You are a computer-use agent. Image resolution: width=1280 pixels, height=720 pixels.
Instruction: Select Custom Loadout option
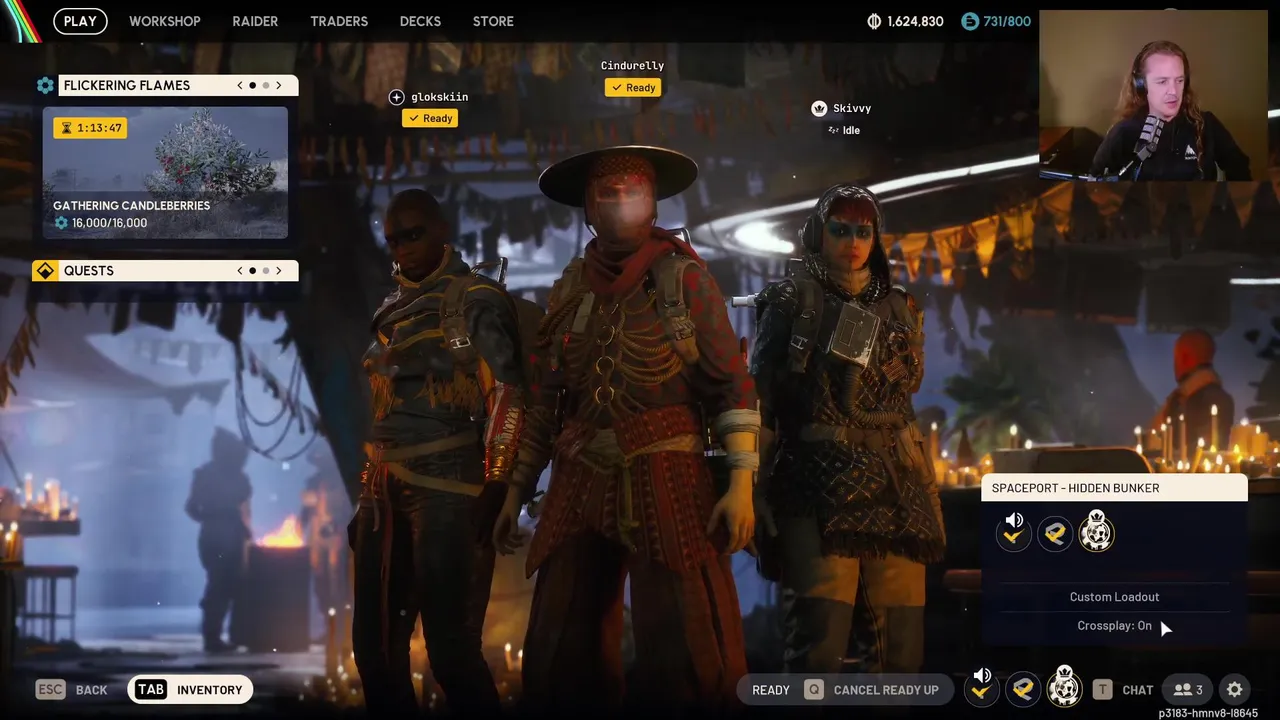coord(1114,597)
